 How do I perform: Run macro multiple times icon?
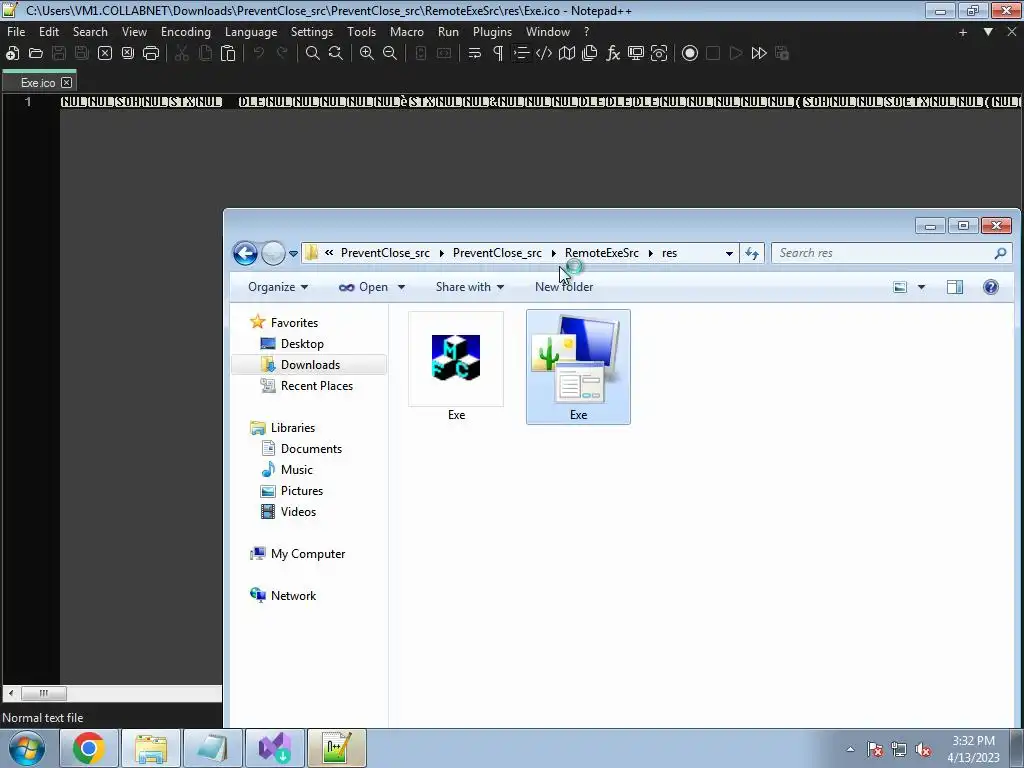tap(759, 54)
